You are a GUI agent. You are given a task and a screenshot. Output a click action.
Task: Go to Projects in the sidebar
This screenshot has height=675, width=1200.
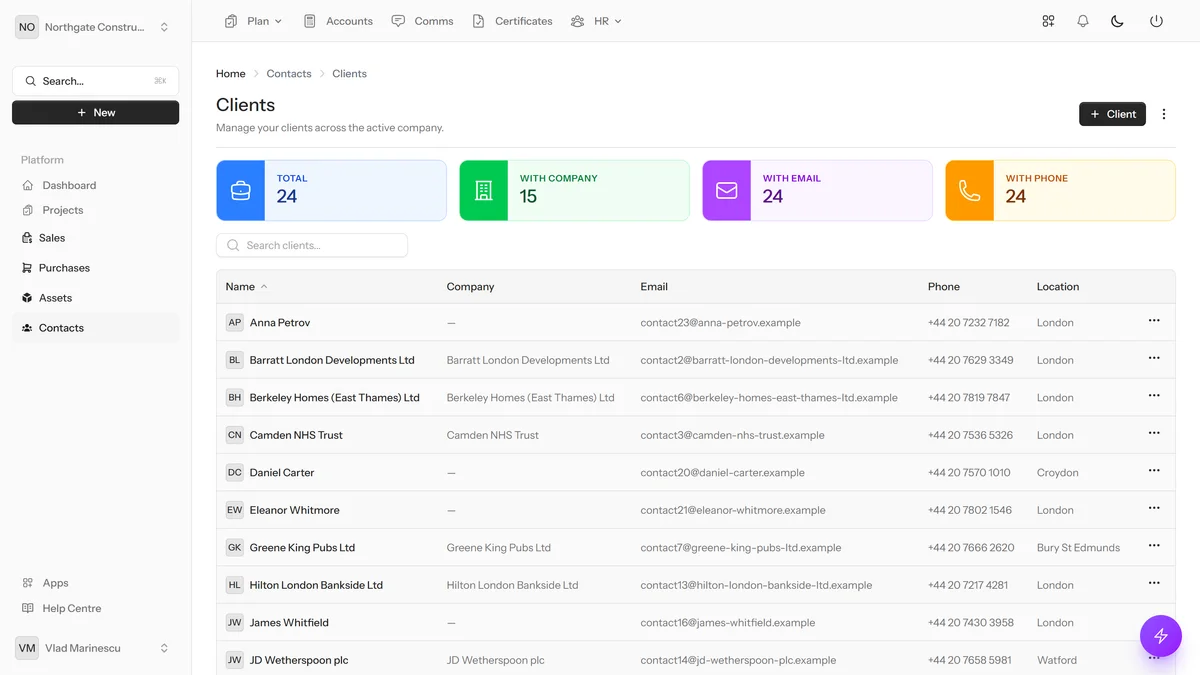(63, 211)
